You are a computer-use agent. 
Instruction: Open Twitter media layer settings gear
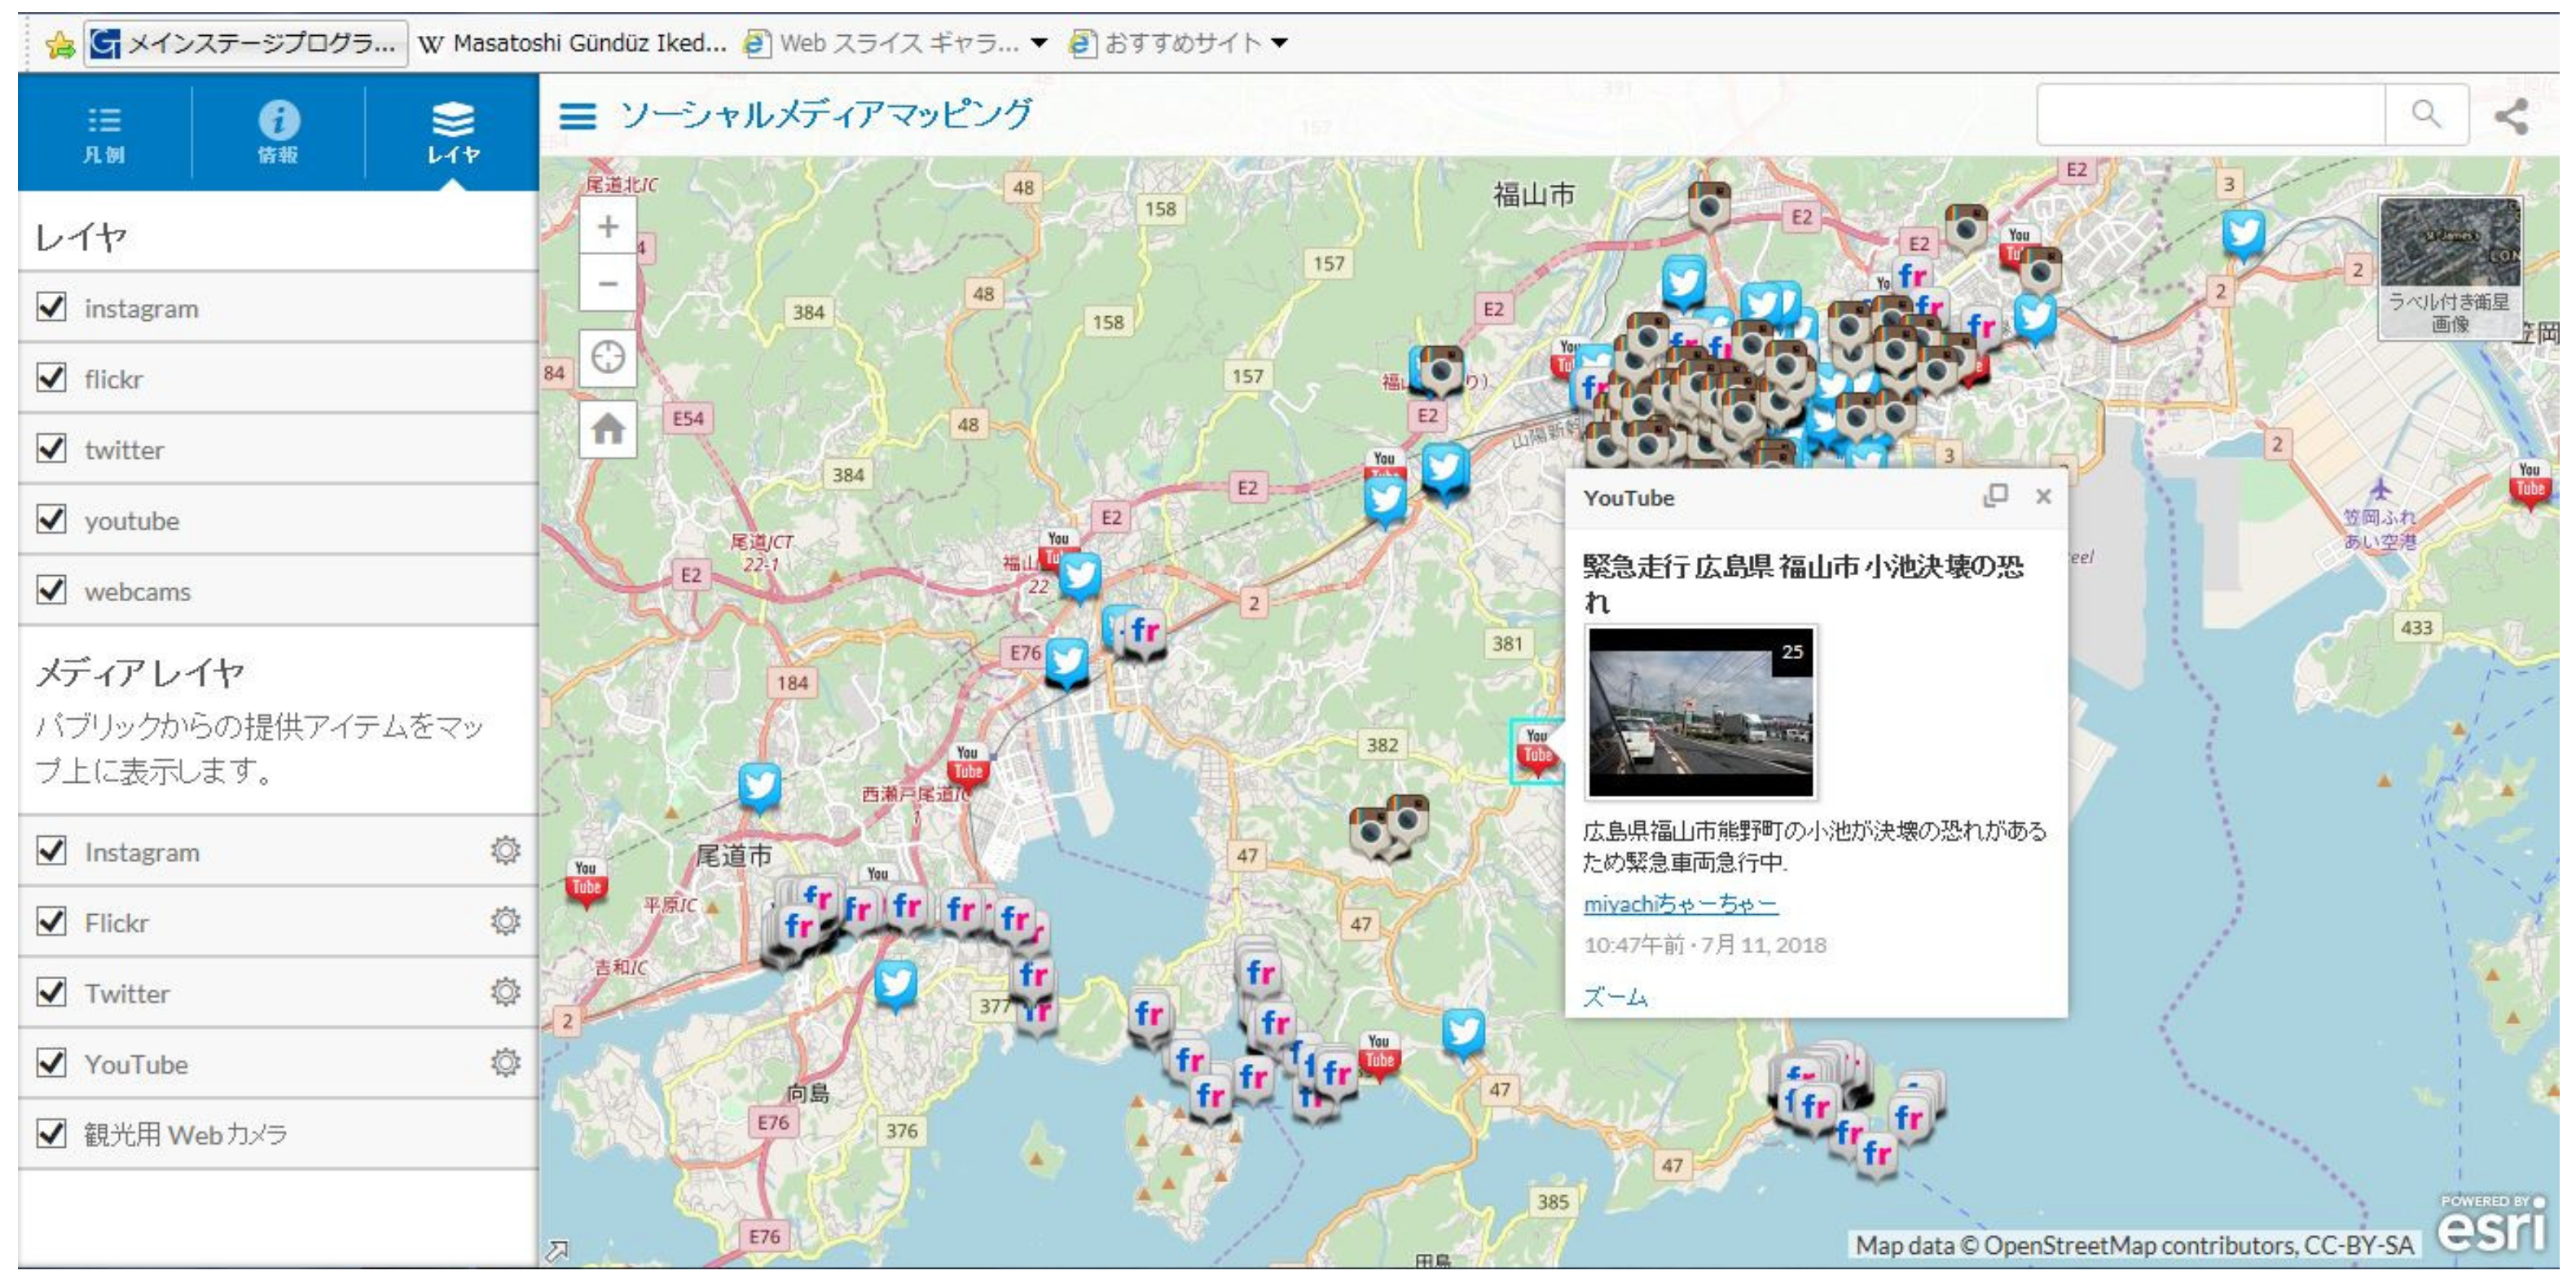(505, 992)
